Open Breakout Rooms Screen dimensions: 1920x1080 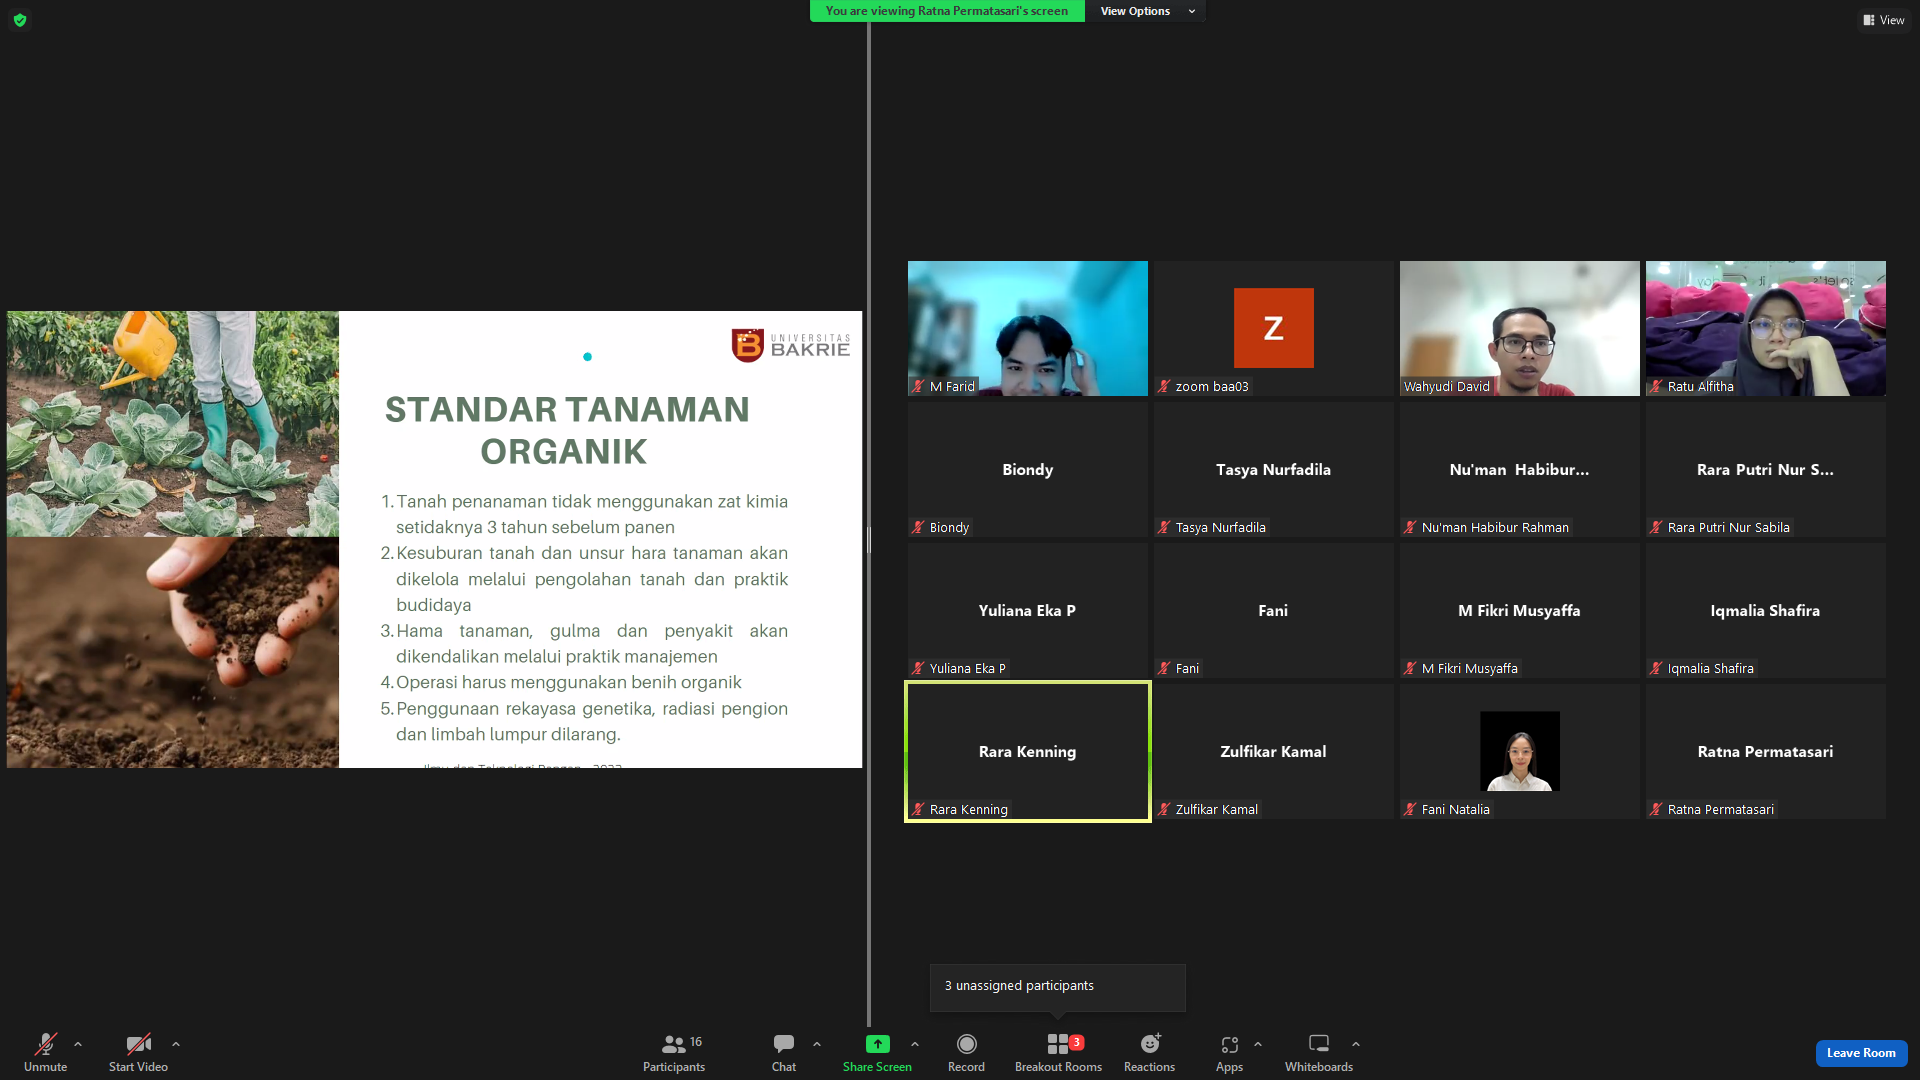coord(1058,1052)
